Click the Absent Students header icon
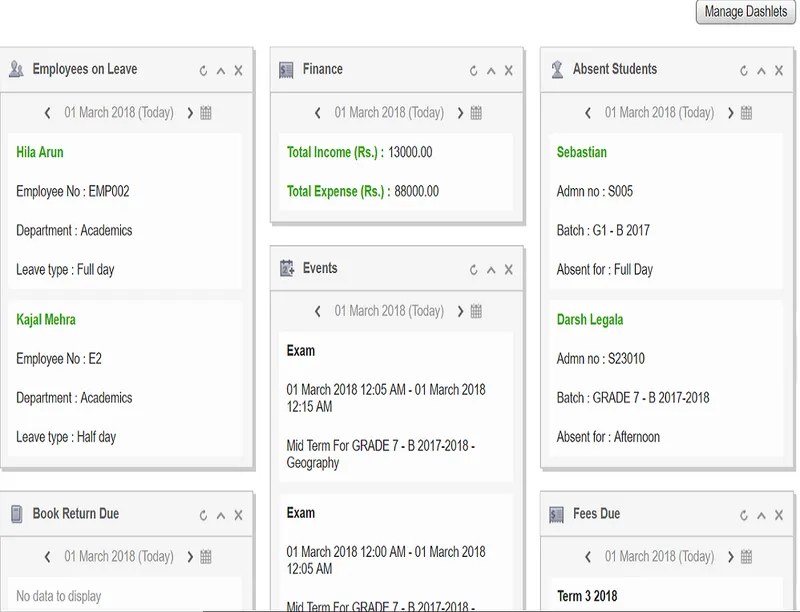Image resolution: width=800 pixels, height=612 pixels. pos(557,69)
